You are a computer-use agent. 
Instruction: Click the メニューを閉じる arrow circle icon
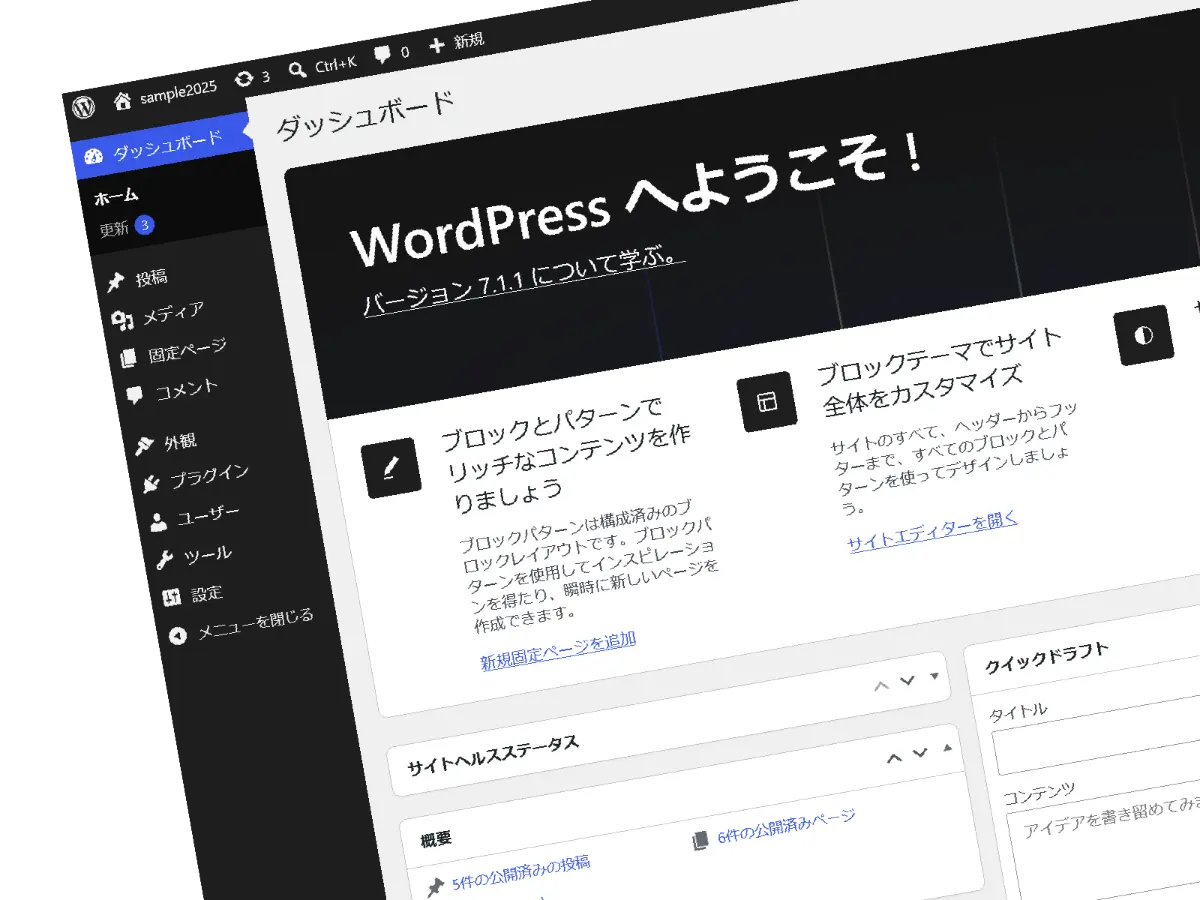pos(178,635)
